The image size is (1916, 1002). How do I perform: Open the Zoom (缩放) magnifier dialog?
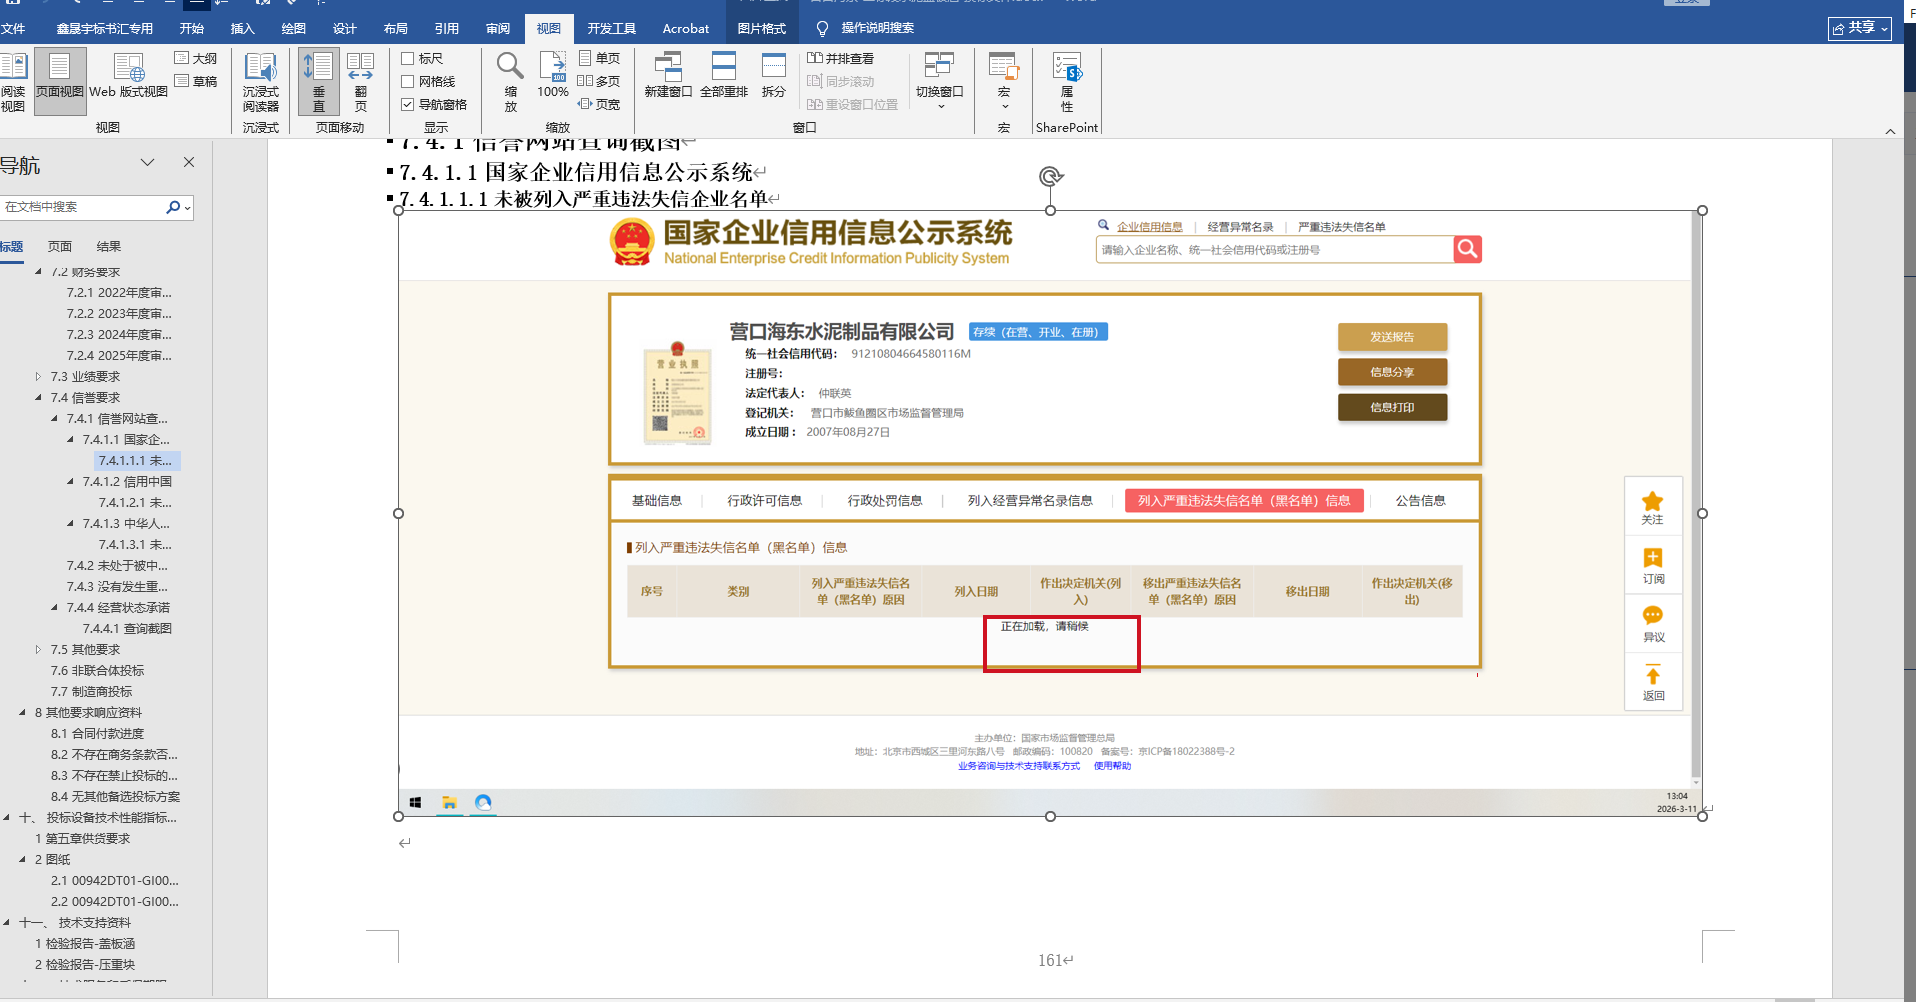tap(510, 82)
